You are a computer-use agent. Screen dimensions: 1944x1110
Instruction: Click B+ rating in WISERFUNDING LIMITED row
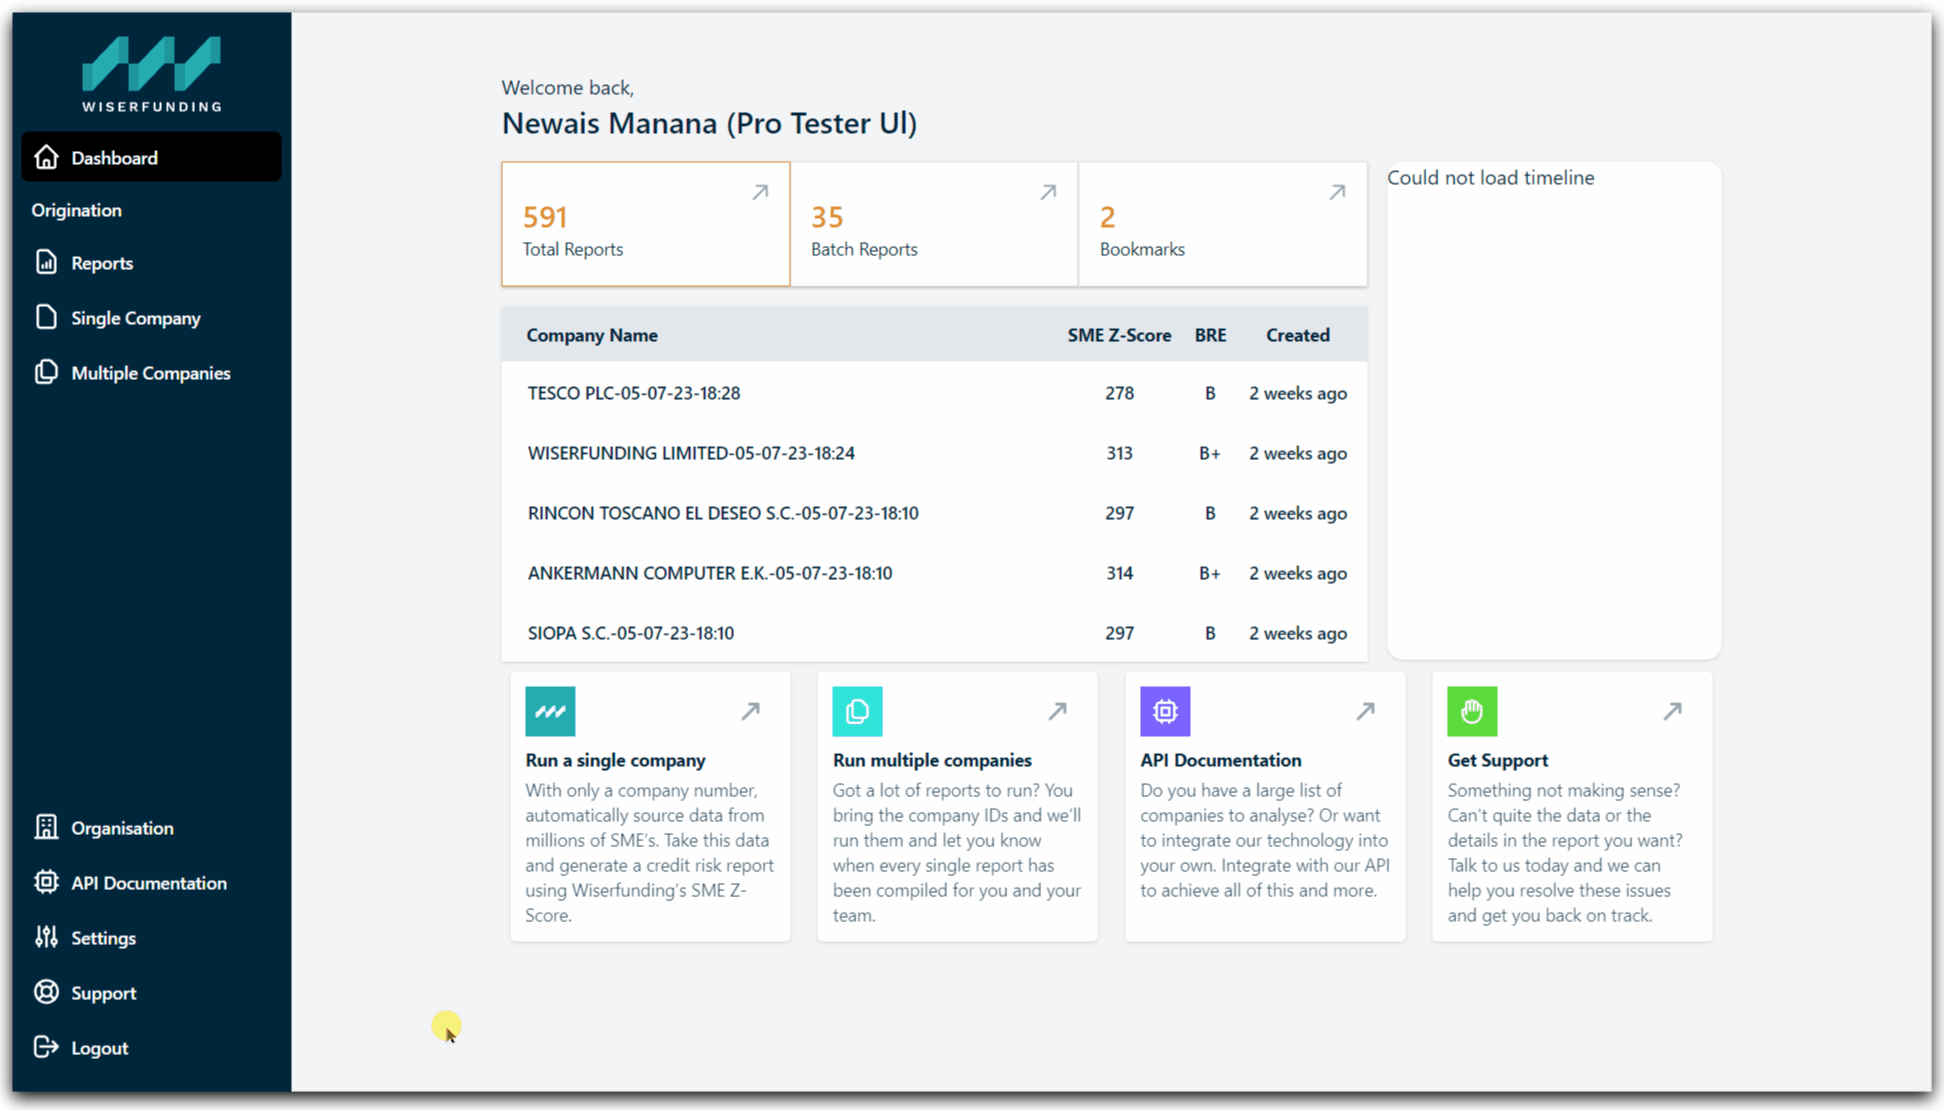1210,453
